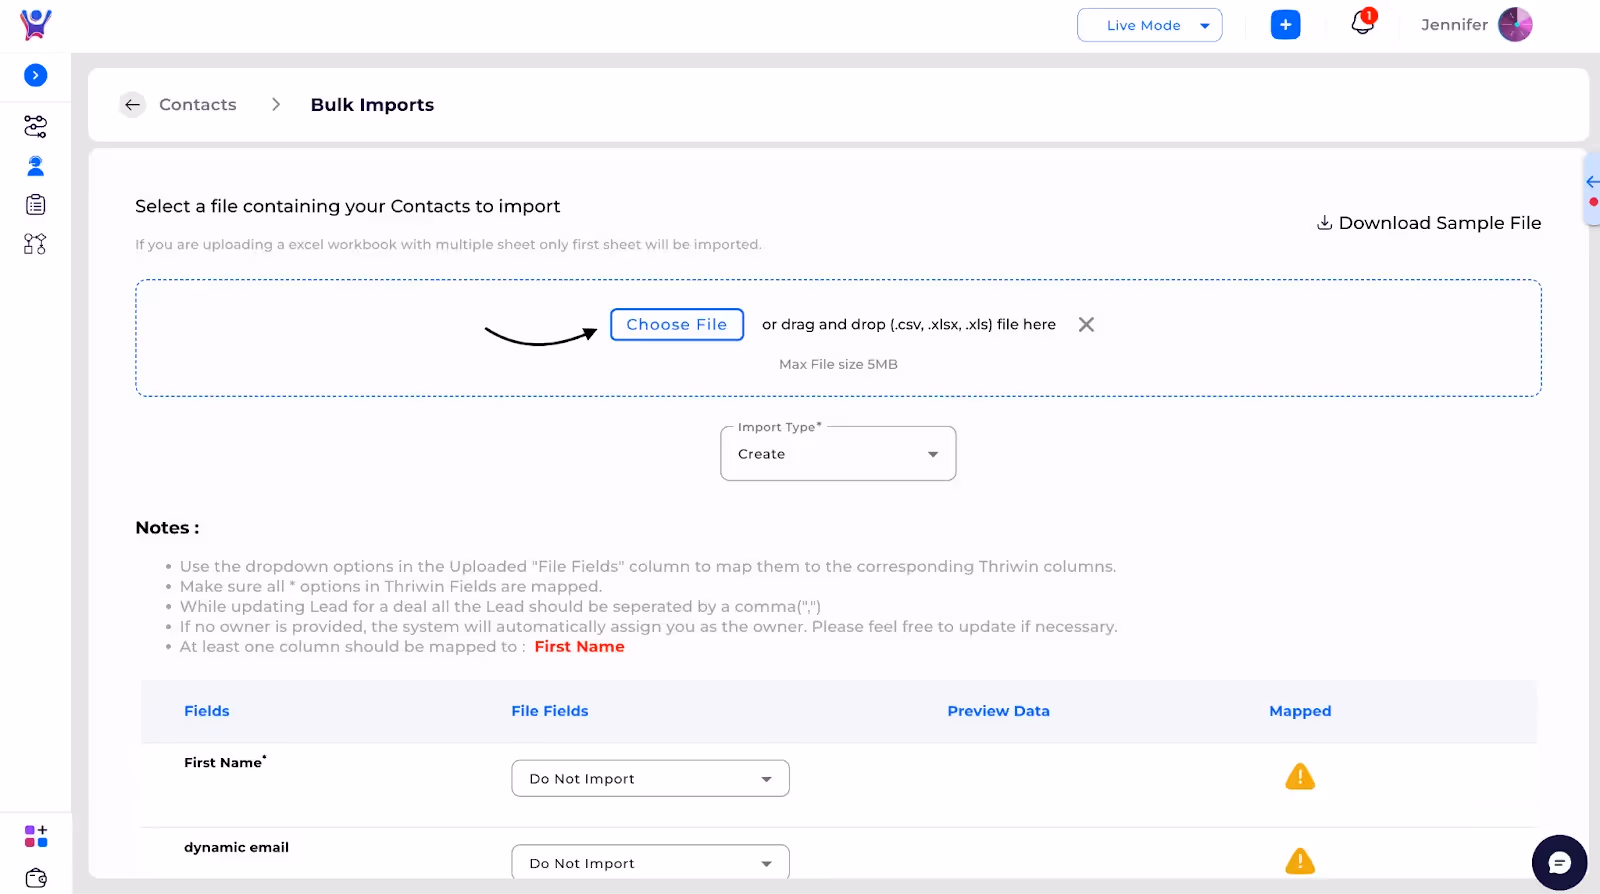
Task: Open the Live Mode dropdown
Action: [x=1149, y=25]
